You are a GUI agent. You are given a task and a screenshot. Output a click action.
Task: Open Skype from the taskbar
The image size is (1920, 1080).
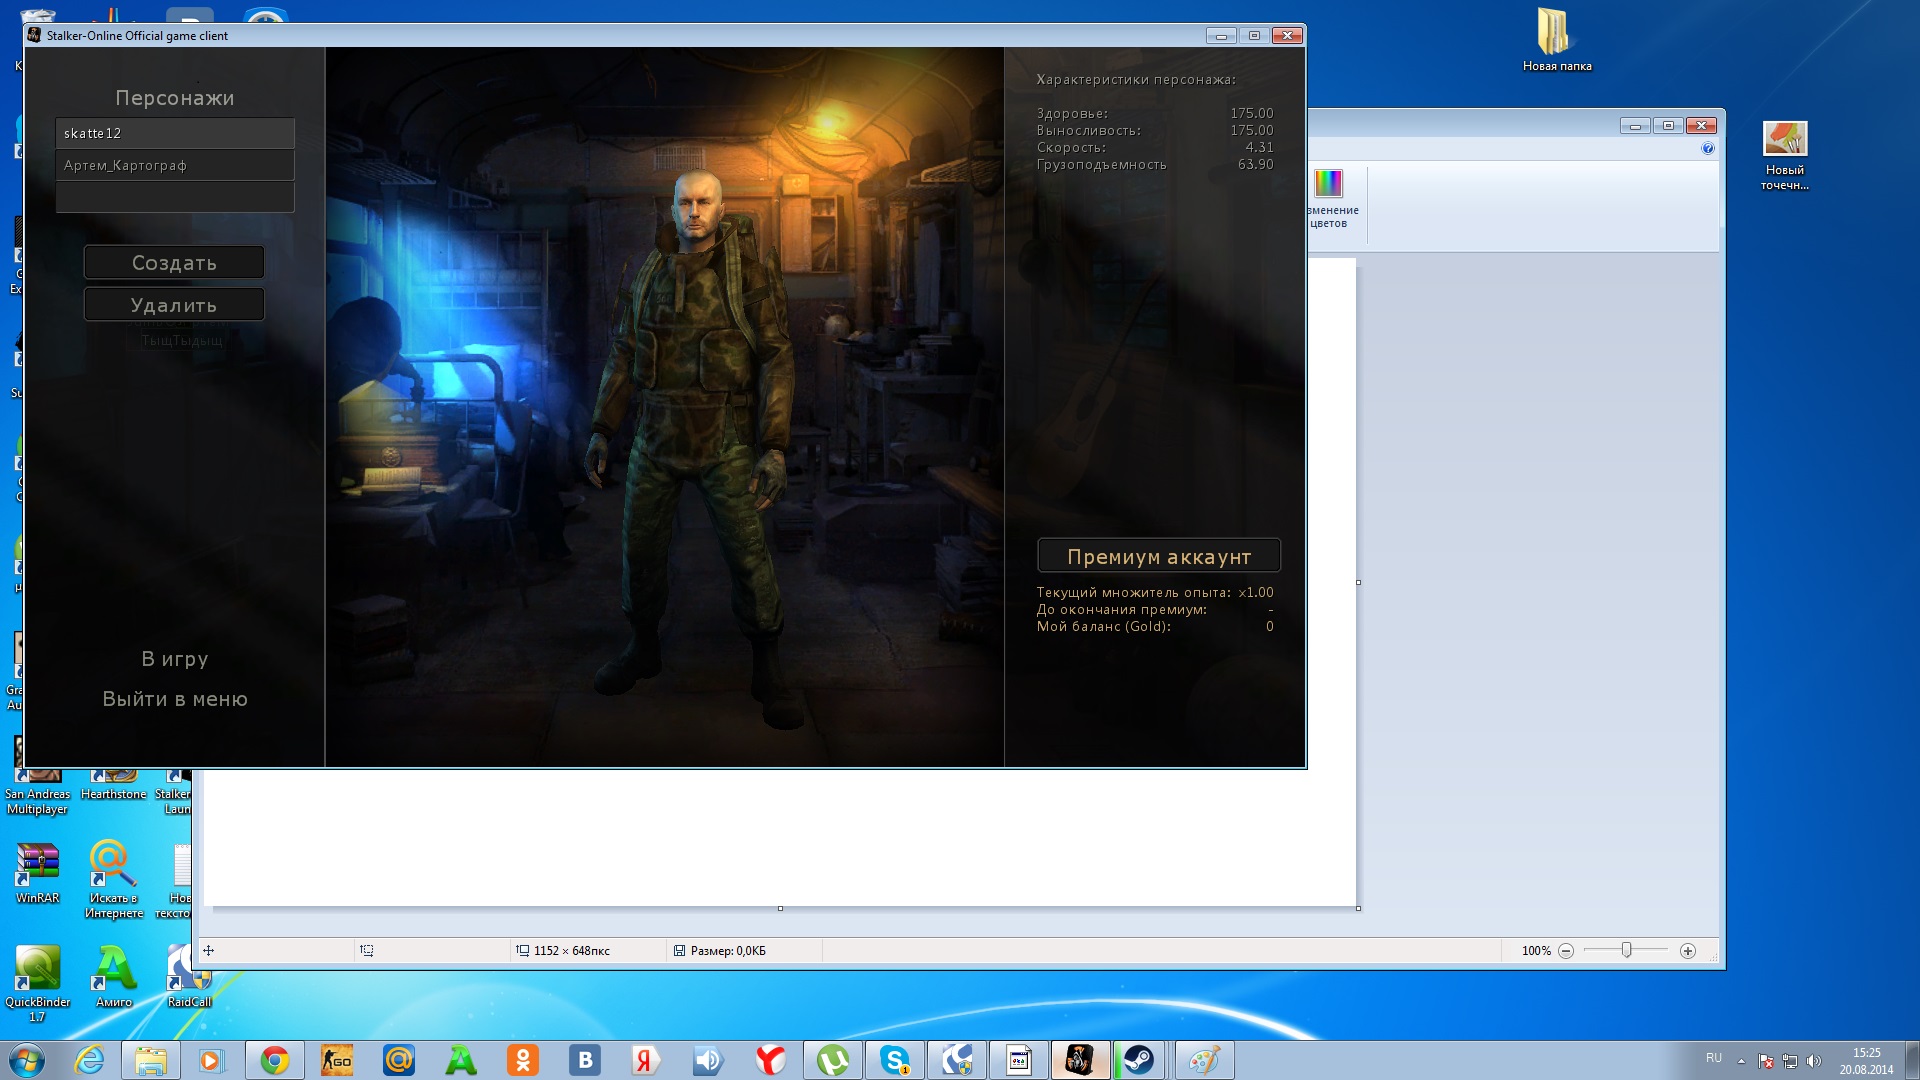click(x=894, y=1060)
